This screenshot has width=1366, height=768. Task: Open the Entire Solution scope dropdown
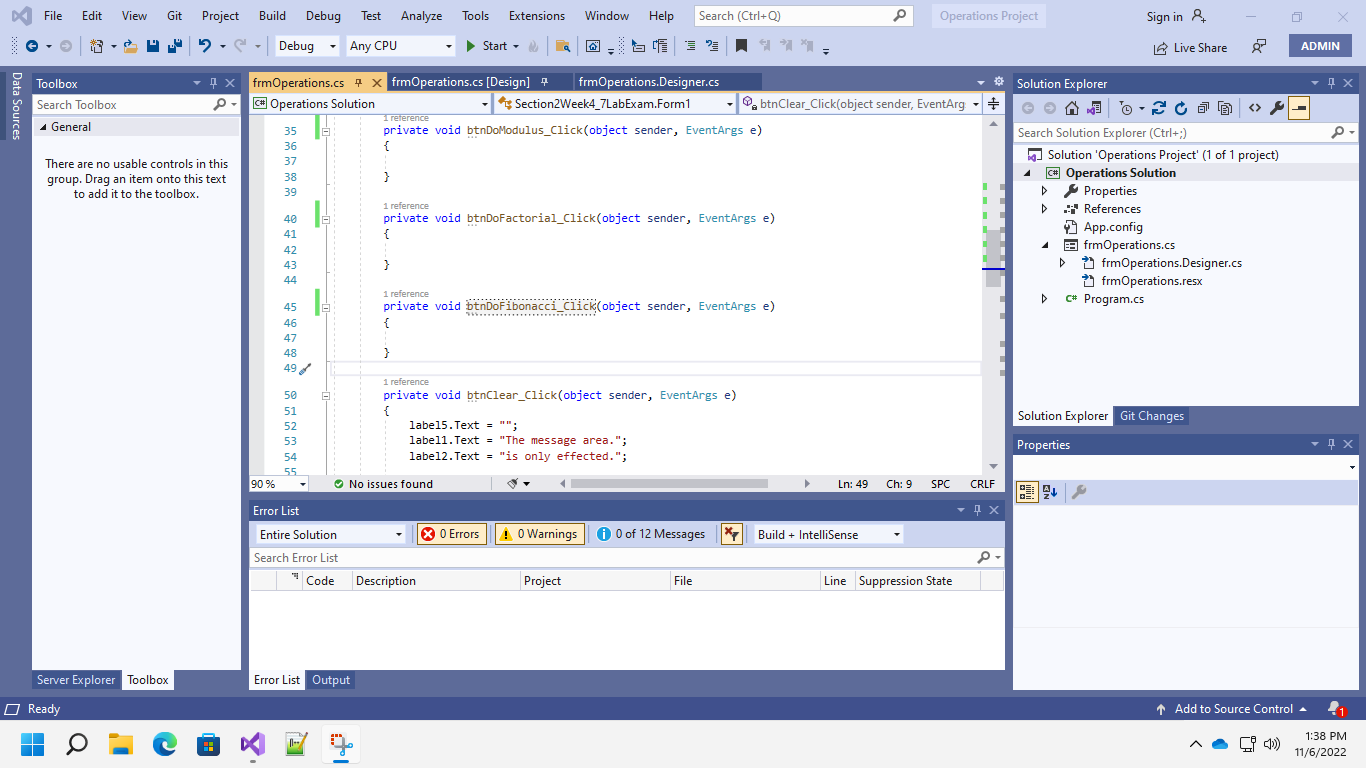[330, 535]
